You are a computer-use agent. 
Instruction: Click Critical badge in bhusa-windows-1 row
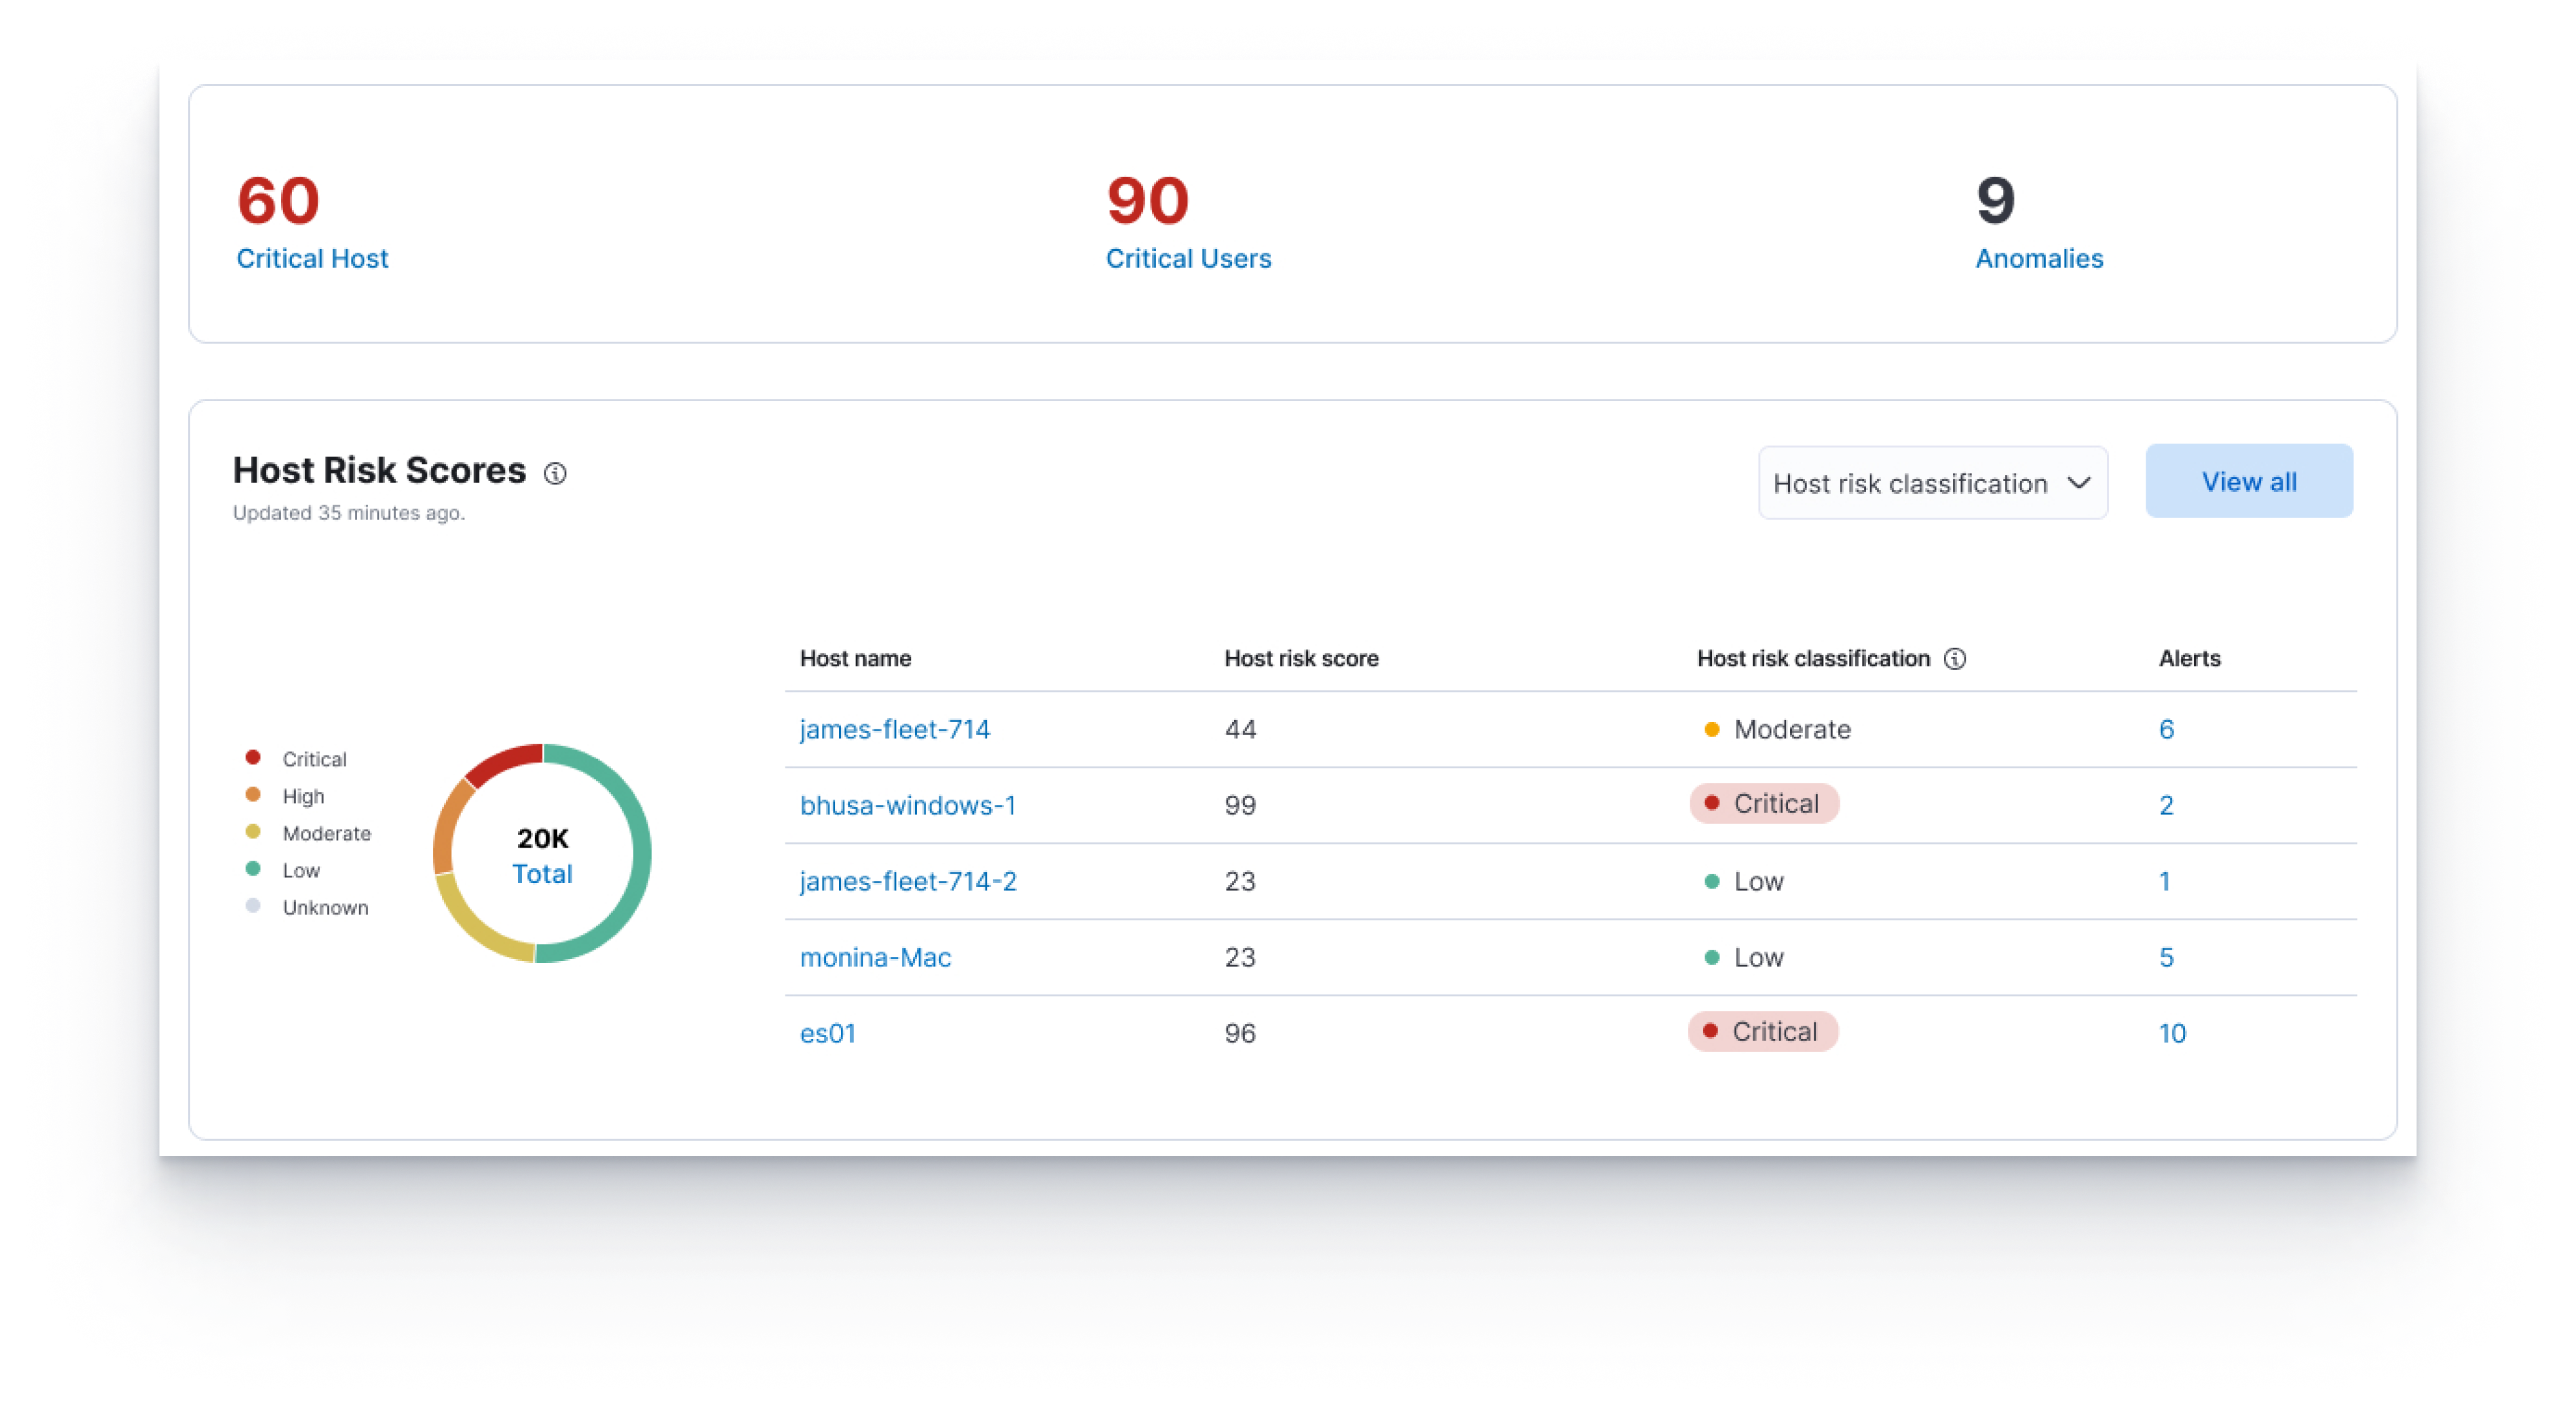[1764, 804]
